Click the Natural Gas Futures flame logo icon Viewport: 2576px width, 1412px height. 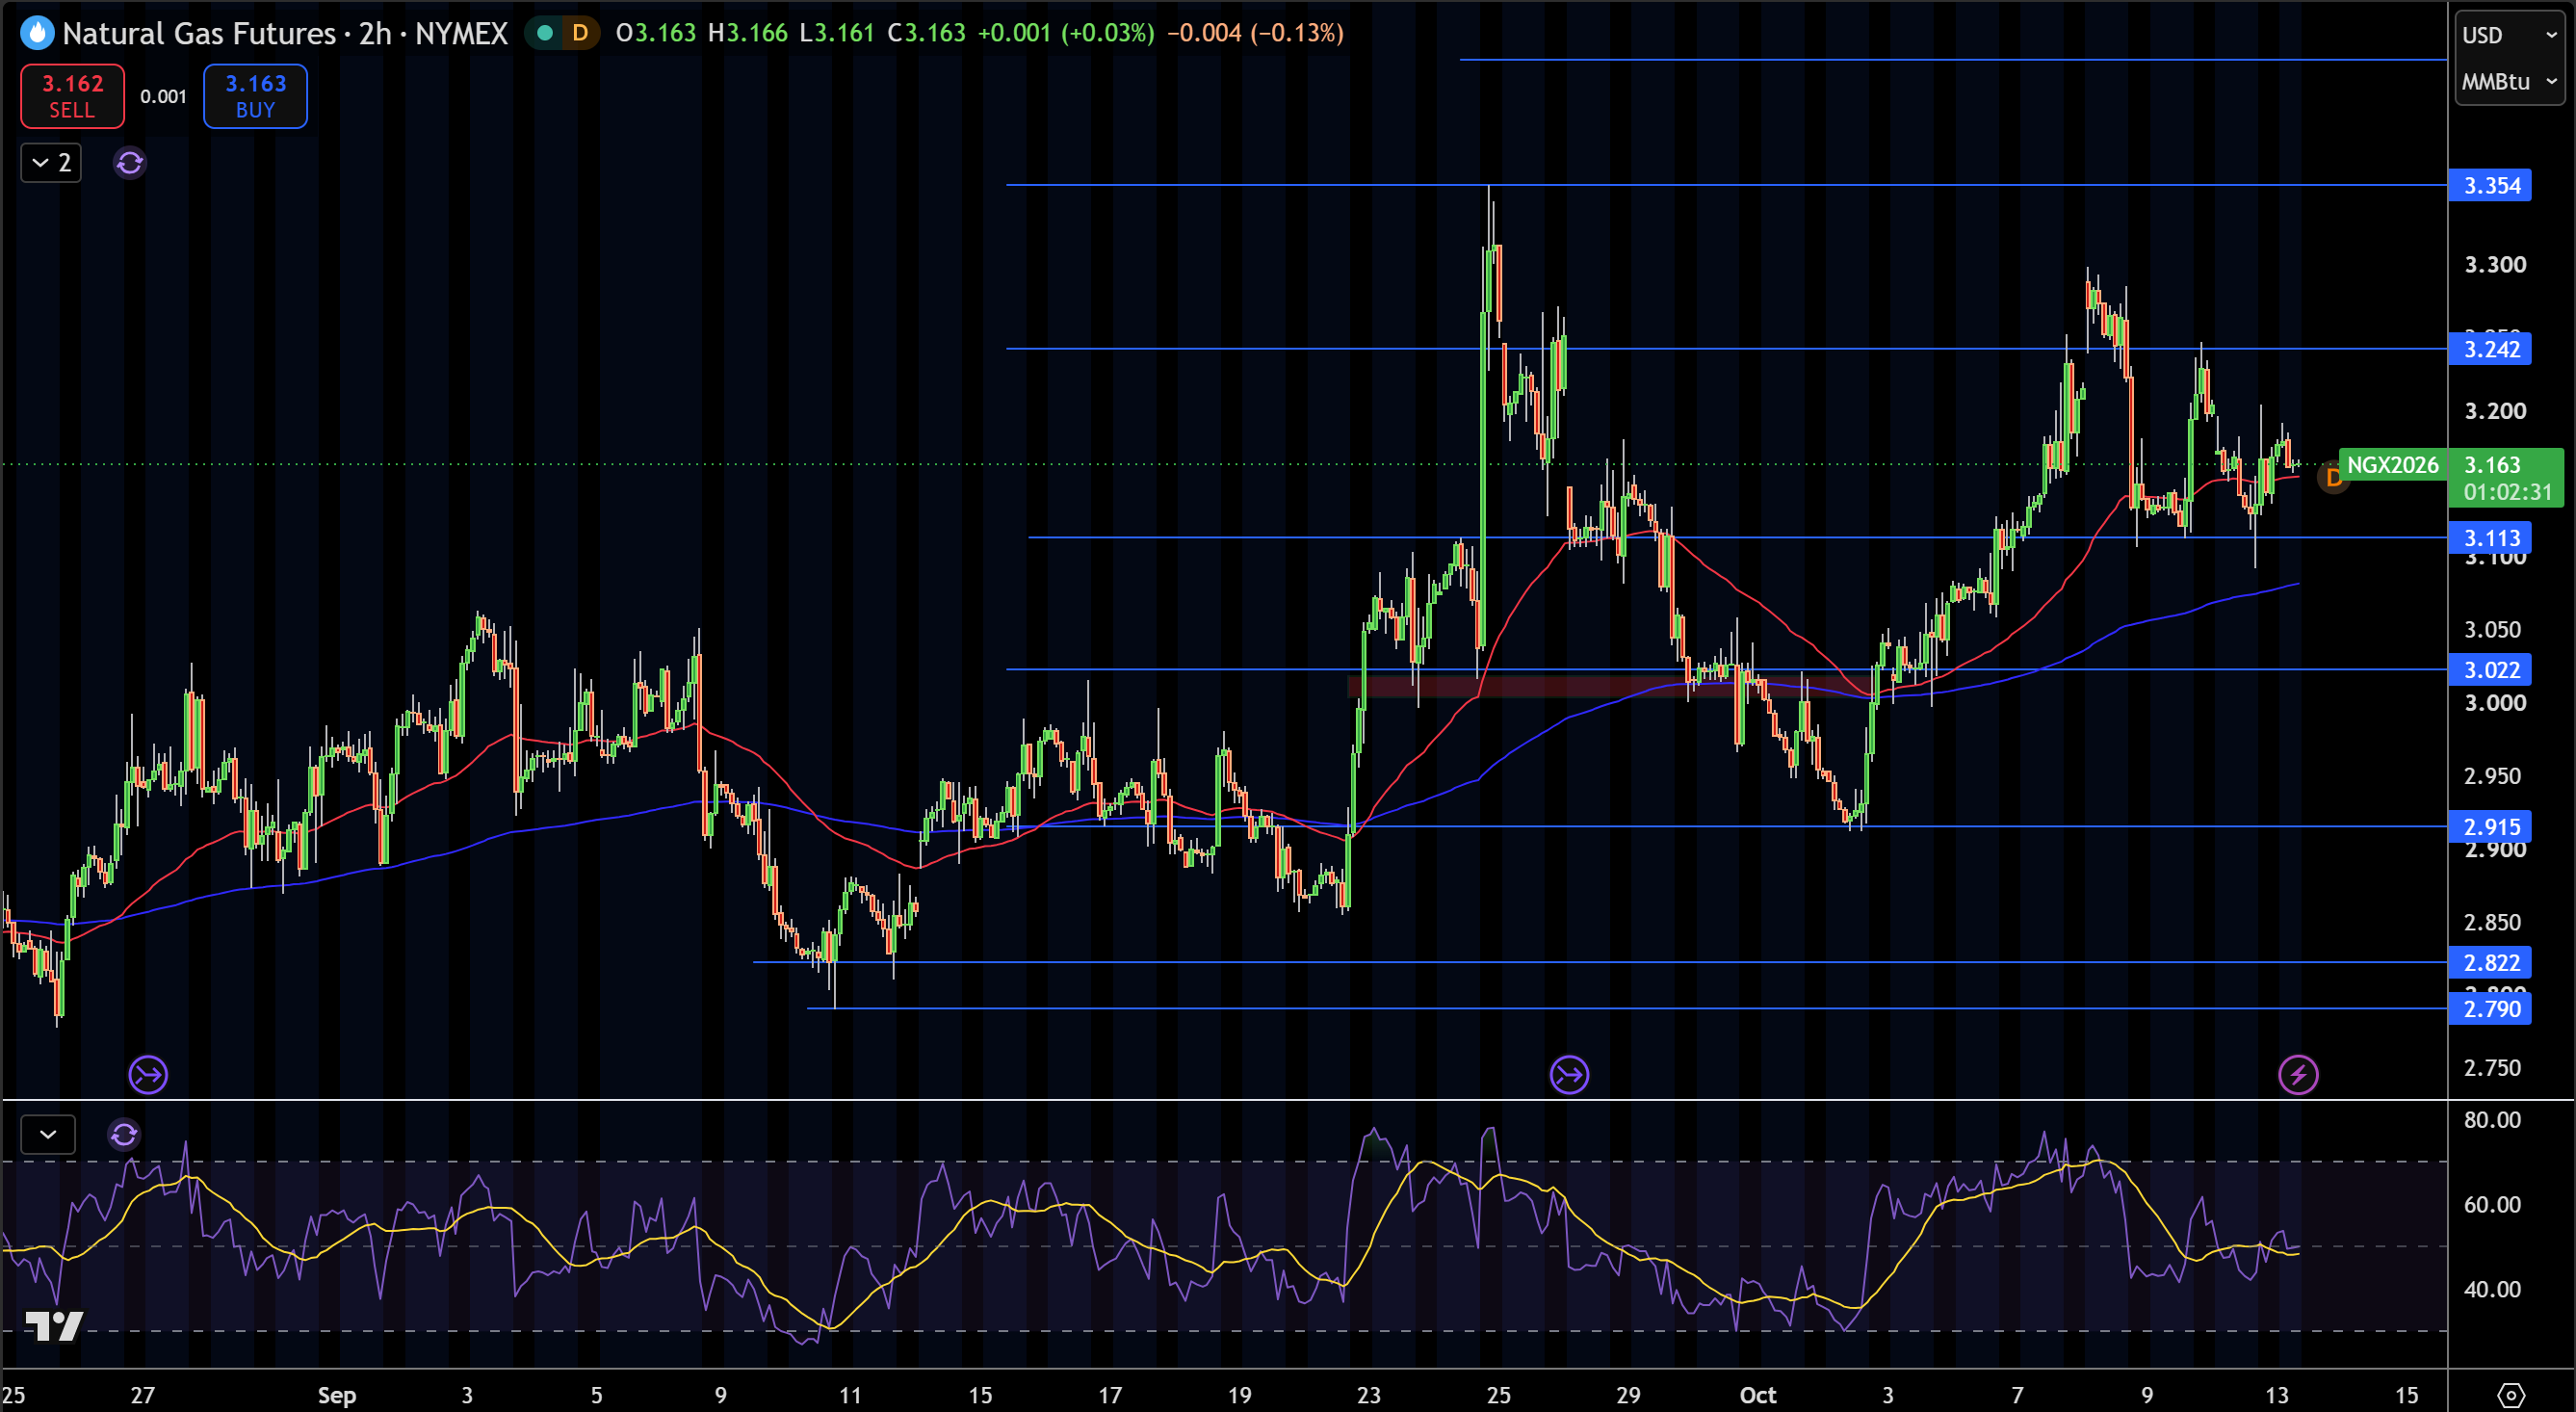37,33
